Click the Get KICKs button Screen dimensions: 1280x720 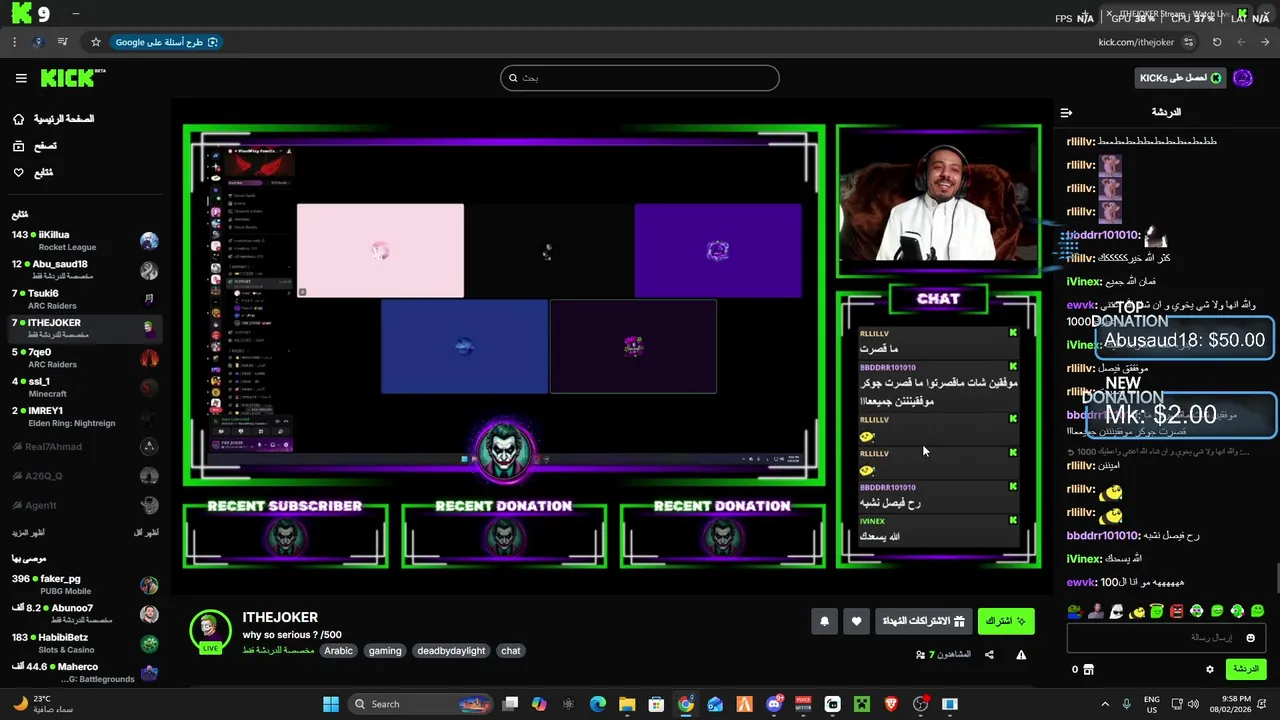click(1181, 78)
